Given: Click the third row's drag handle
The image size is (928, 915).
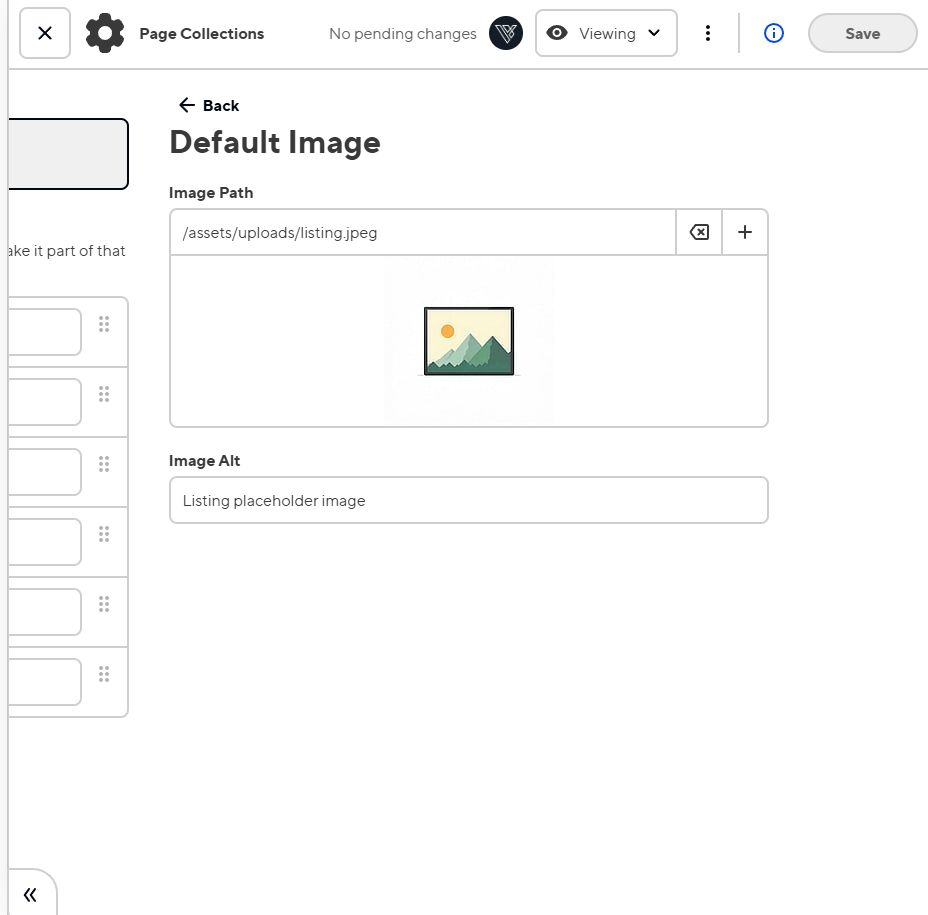Looking at the screenshot, I should [x=104, y=464].
